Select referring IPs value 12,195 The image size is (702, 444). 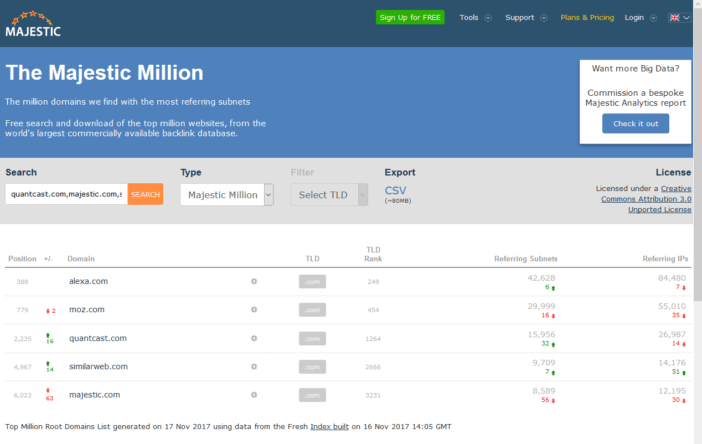pyautogui.click(x=672, y=391)
